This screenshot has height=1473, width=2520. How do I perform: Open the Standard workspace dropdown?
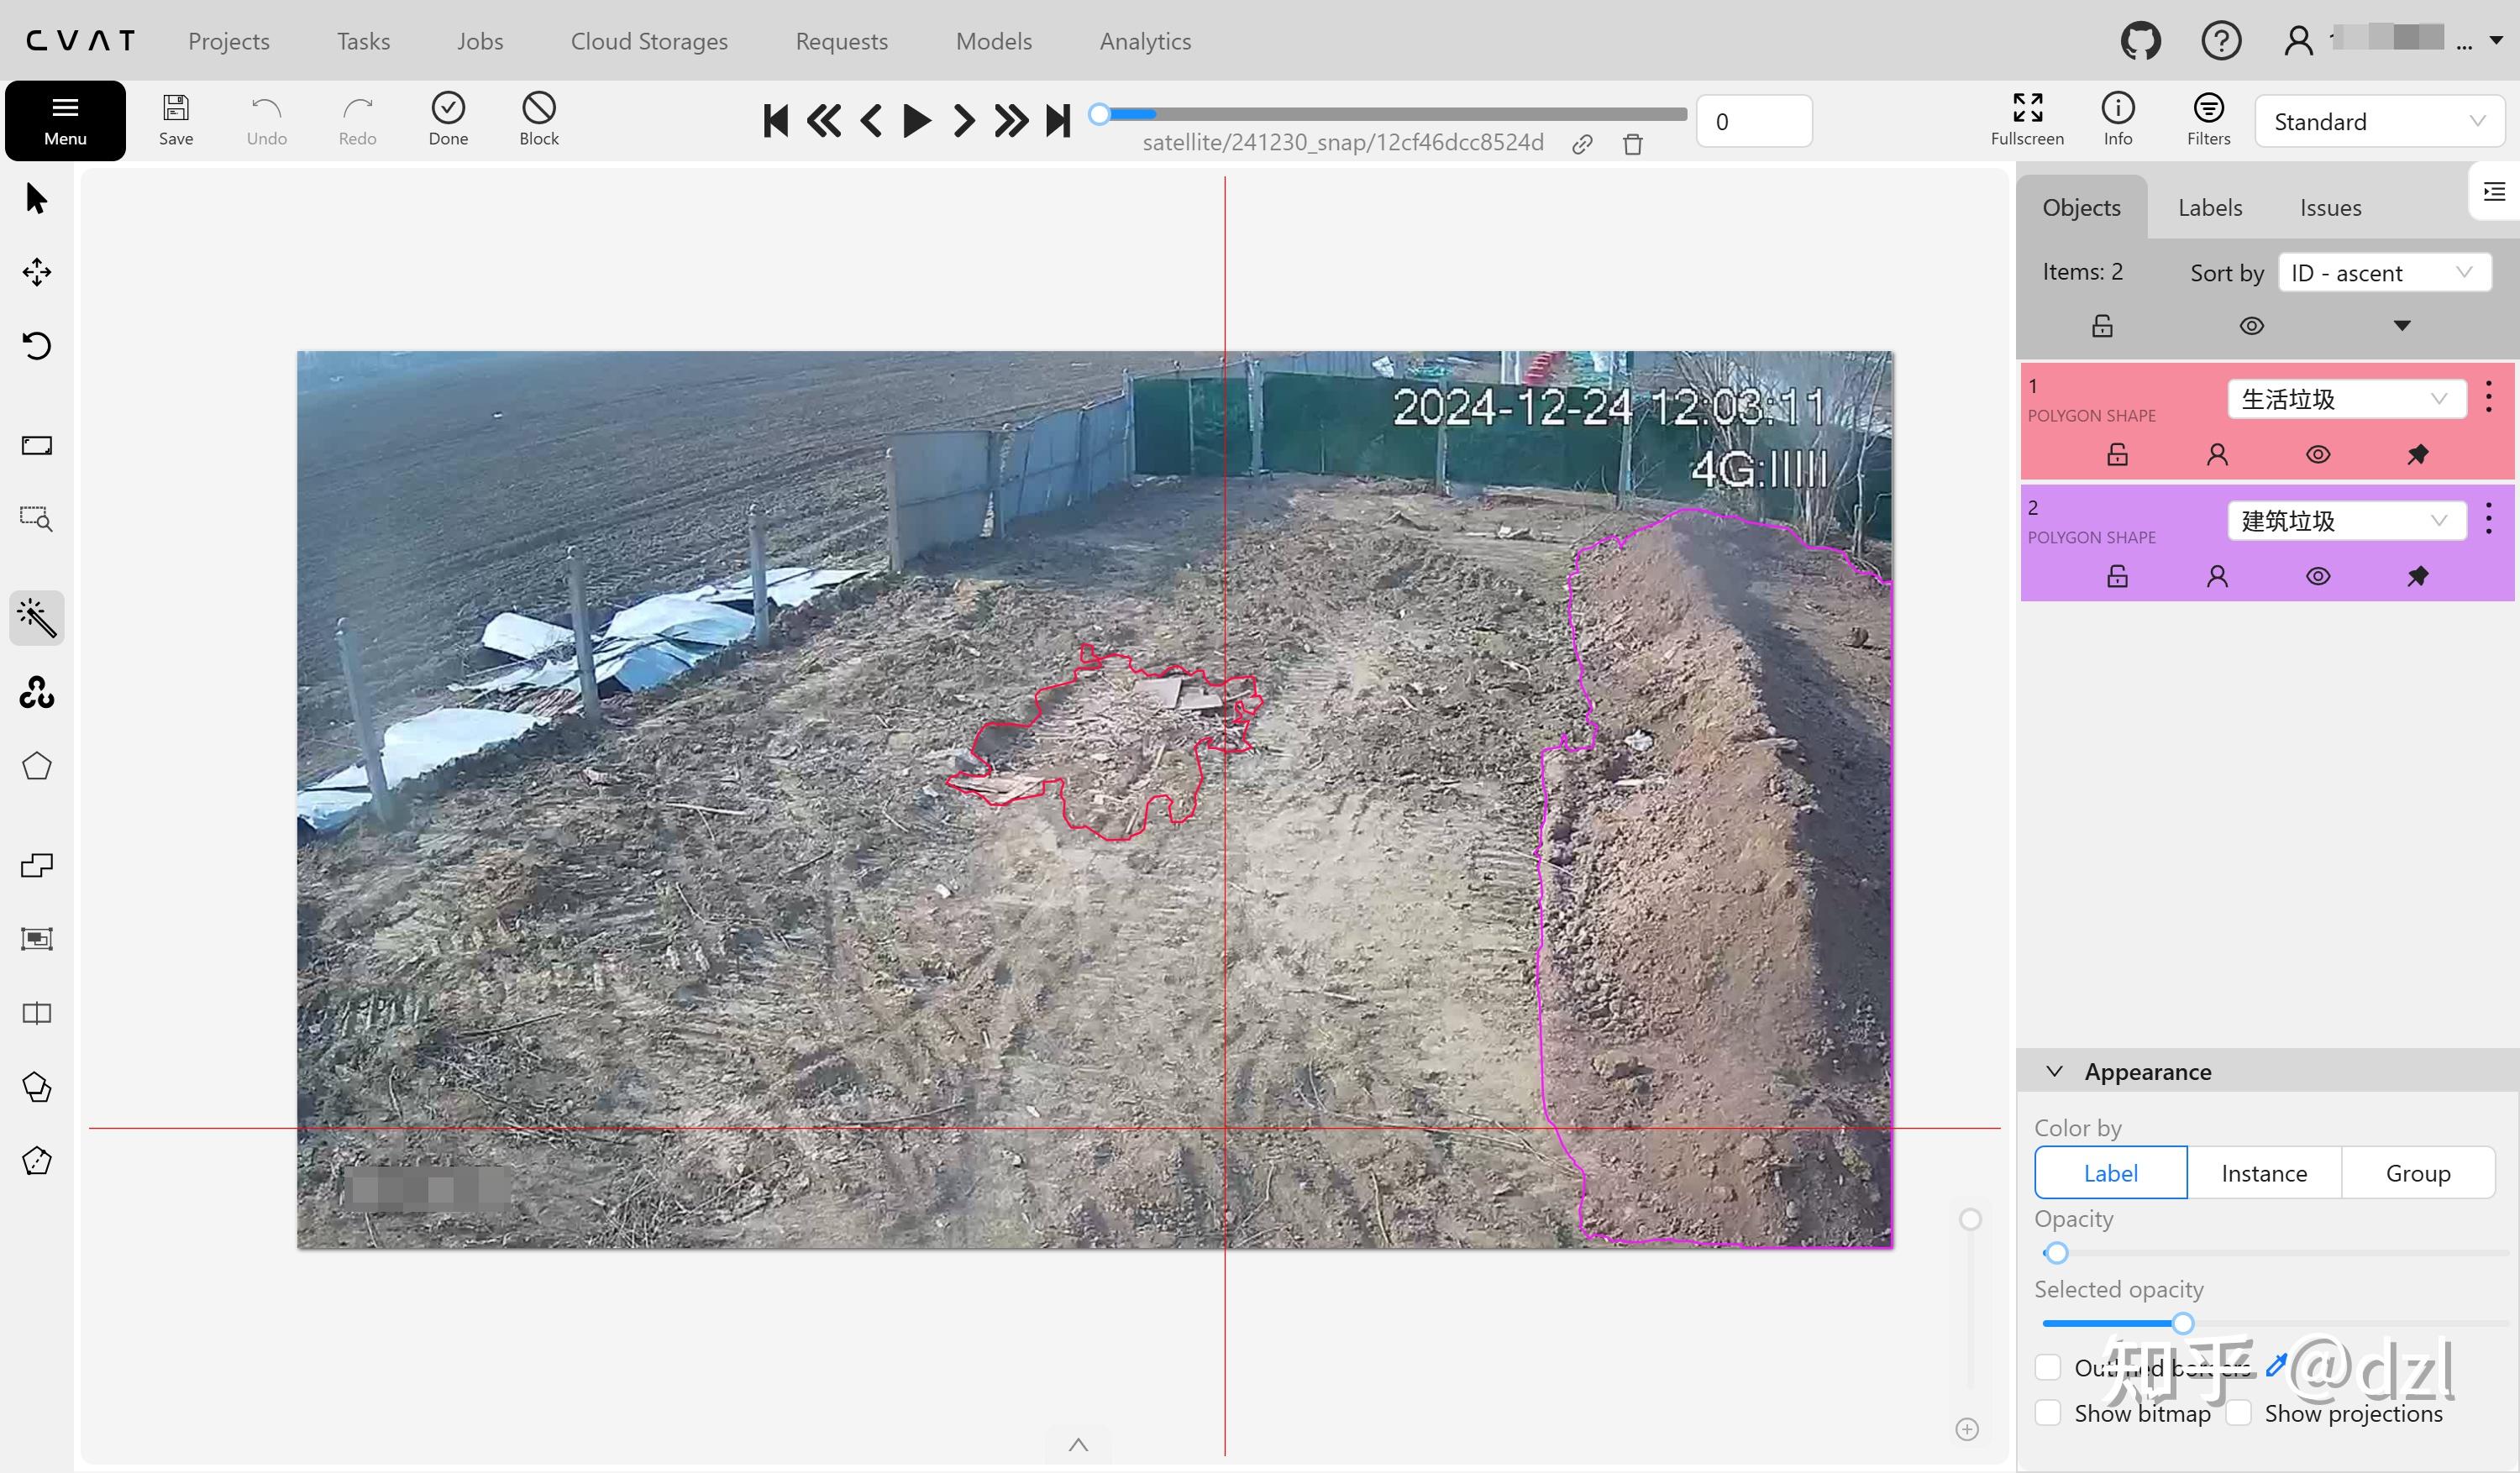pos(2378,122)
